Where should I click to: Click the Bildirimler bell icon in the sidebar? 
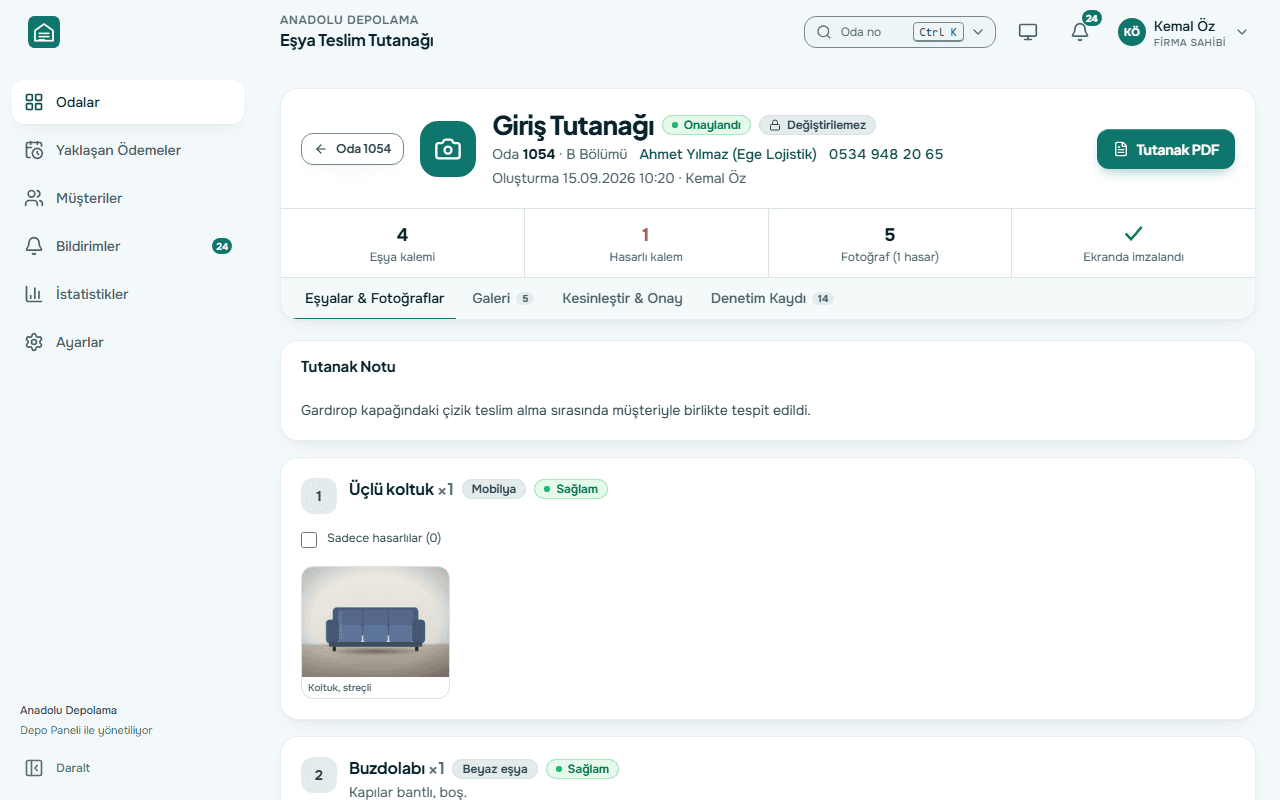(34, 246)
